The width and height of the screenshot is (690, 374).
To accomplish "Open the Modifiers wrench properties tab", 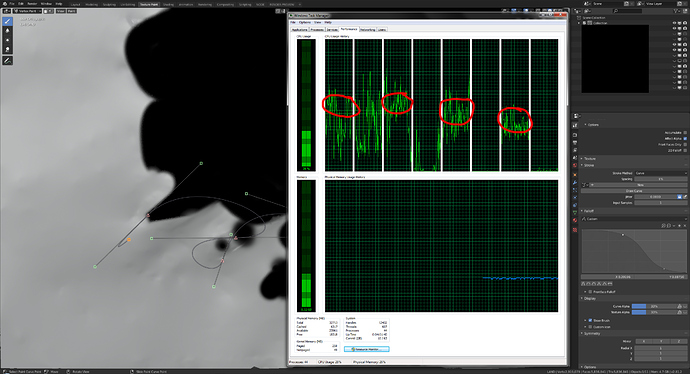I will tap(575, 182).
